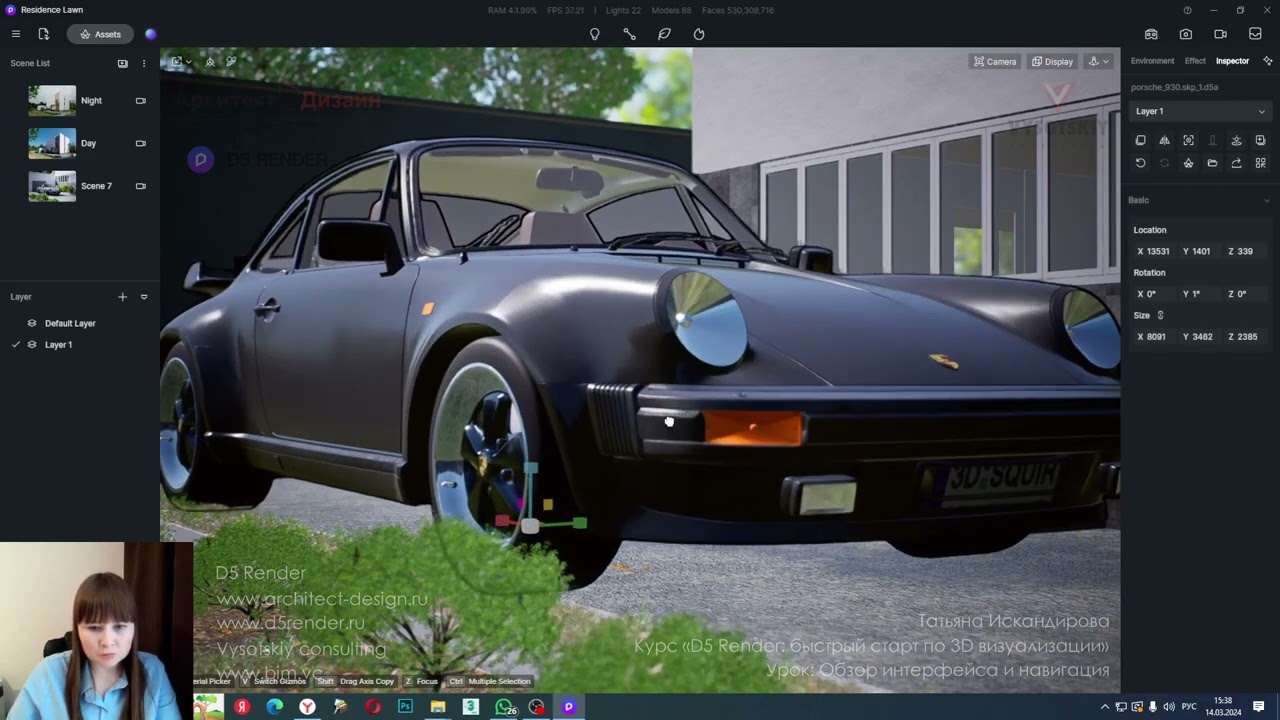Select the light bulb tool in top toolbar
This screenshot has width=1280, height=720.
595,34
